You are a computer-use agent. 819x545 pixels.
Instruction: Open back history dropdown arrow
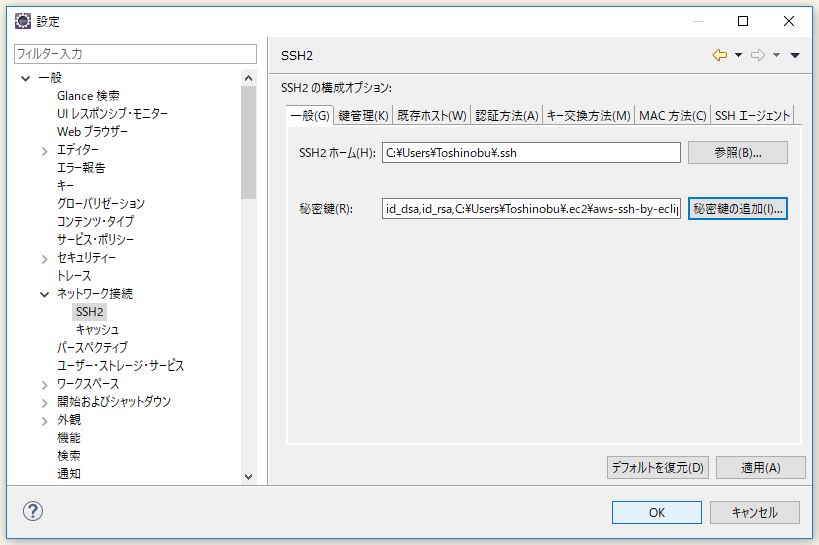(x=738, y=55)
